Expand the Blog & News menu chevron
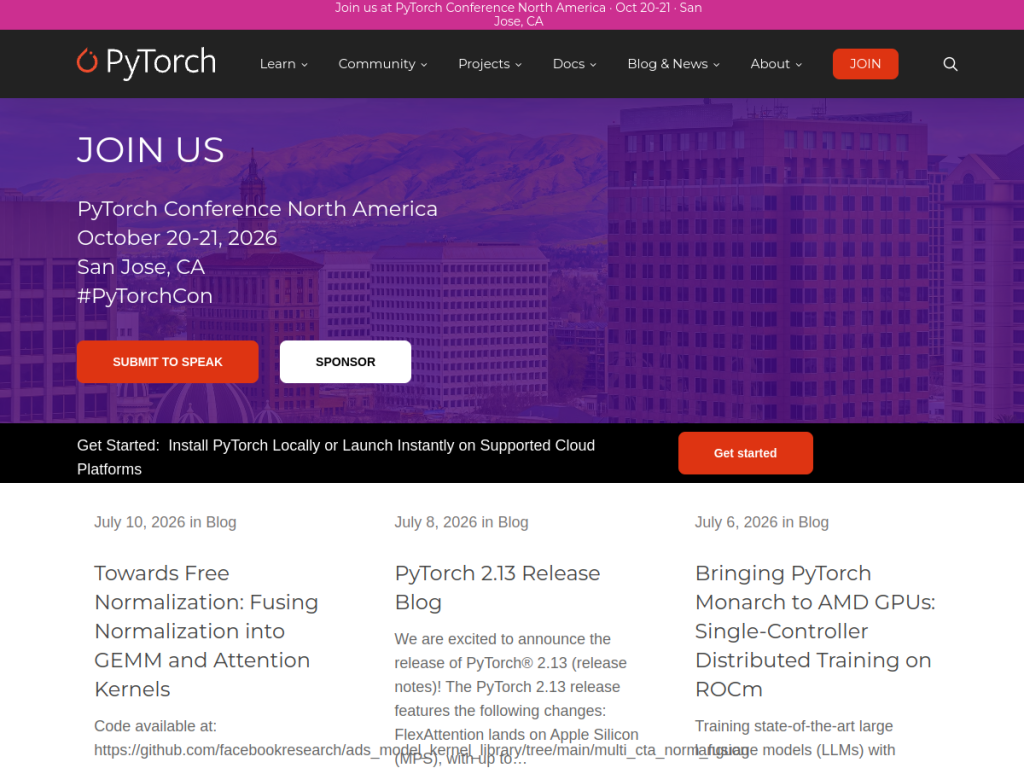 tap(716, 65)
